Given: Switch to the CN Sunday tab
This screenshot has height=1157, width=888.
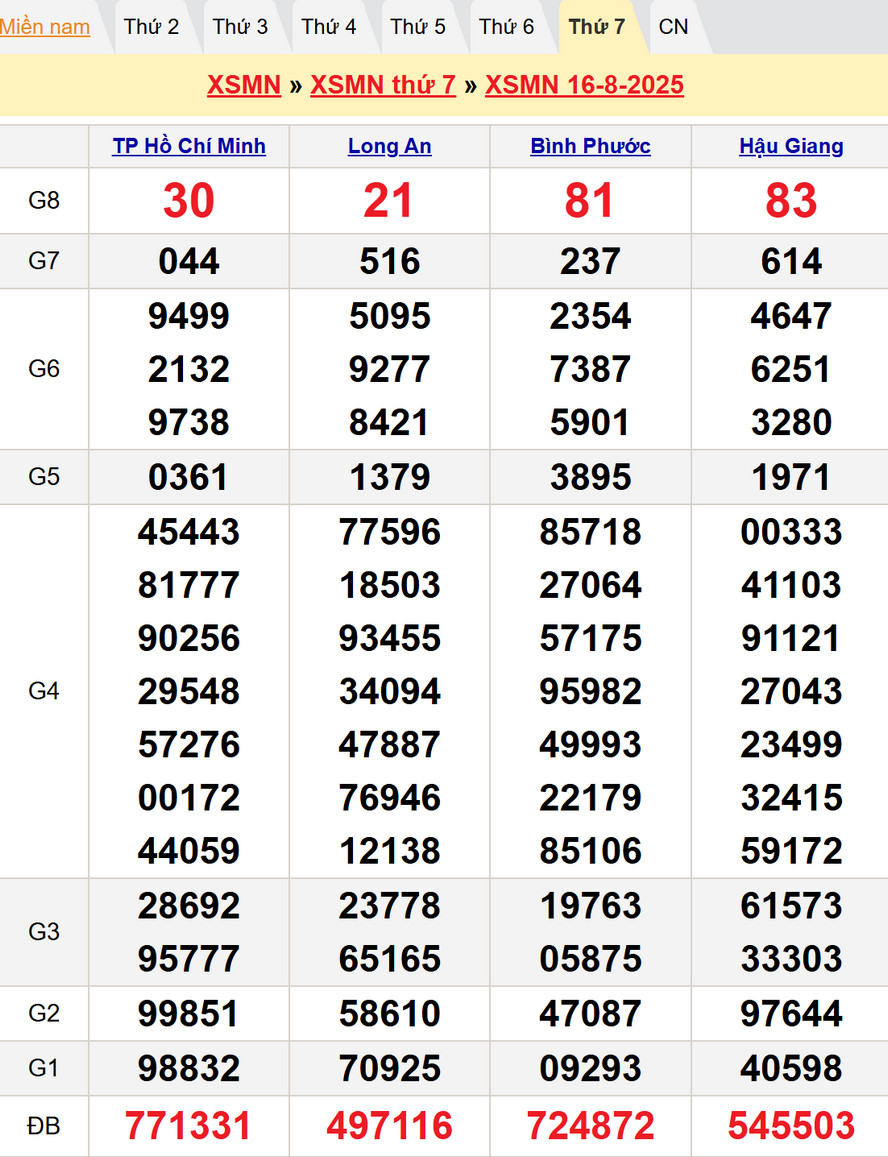Looking at the screenshot, I should coord(674,27).
